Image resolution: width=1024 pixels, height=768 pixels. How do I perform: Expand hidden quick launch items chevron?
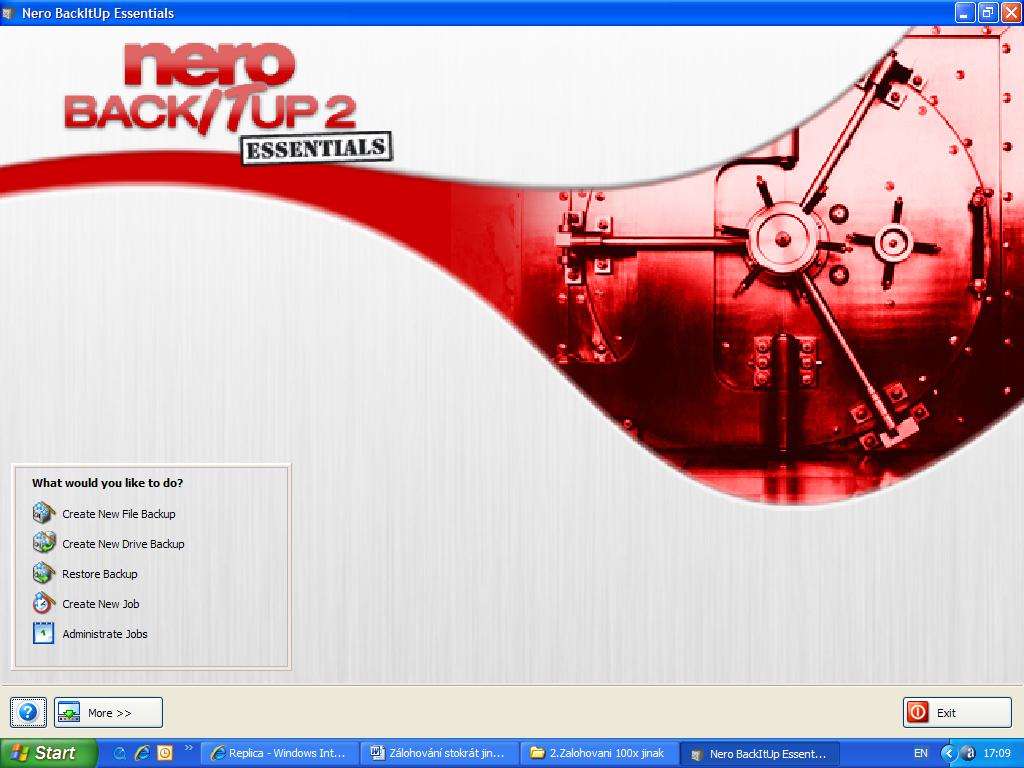pos(188,748)
